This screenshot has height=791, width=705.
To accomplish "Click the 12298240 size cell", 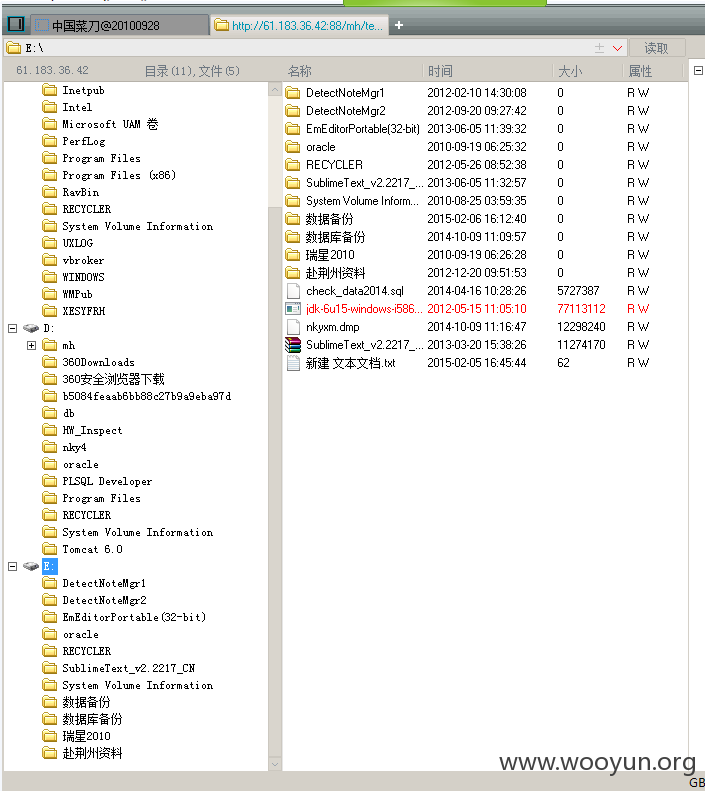I will (581, 327).
